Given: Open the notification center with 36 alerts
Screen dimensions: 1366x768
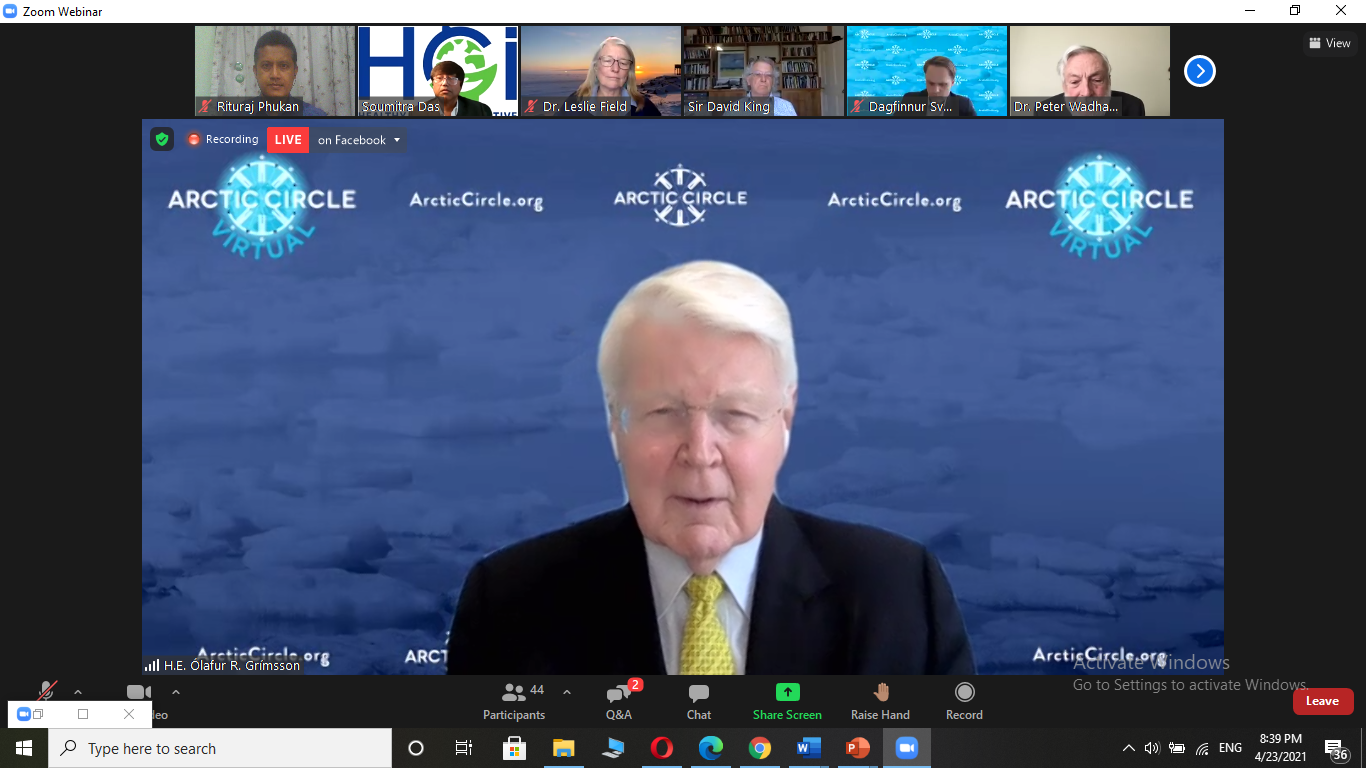Looking at the screenshot, I should click(x=1336, y=750).
